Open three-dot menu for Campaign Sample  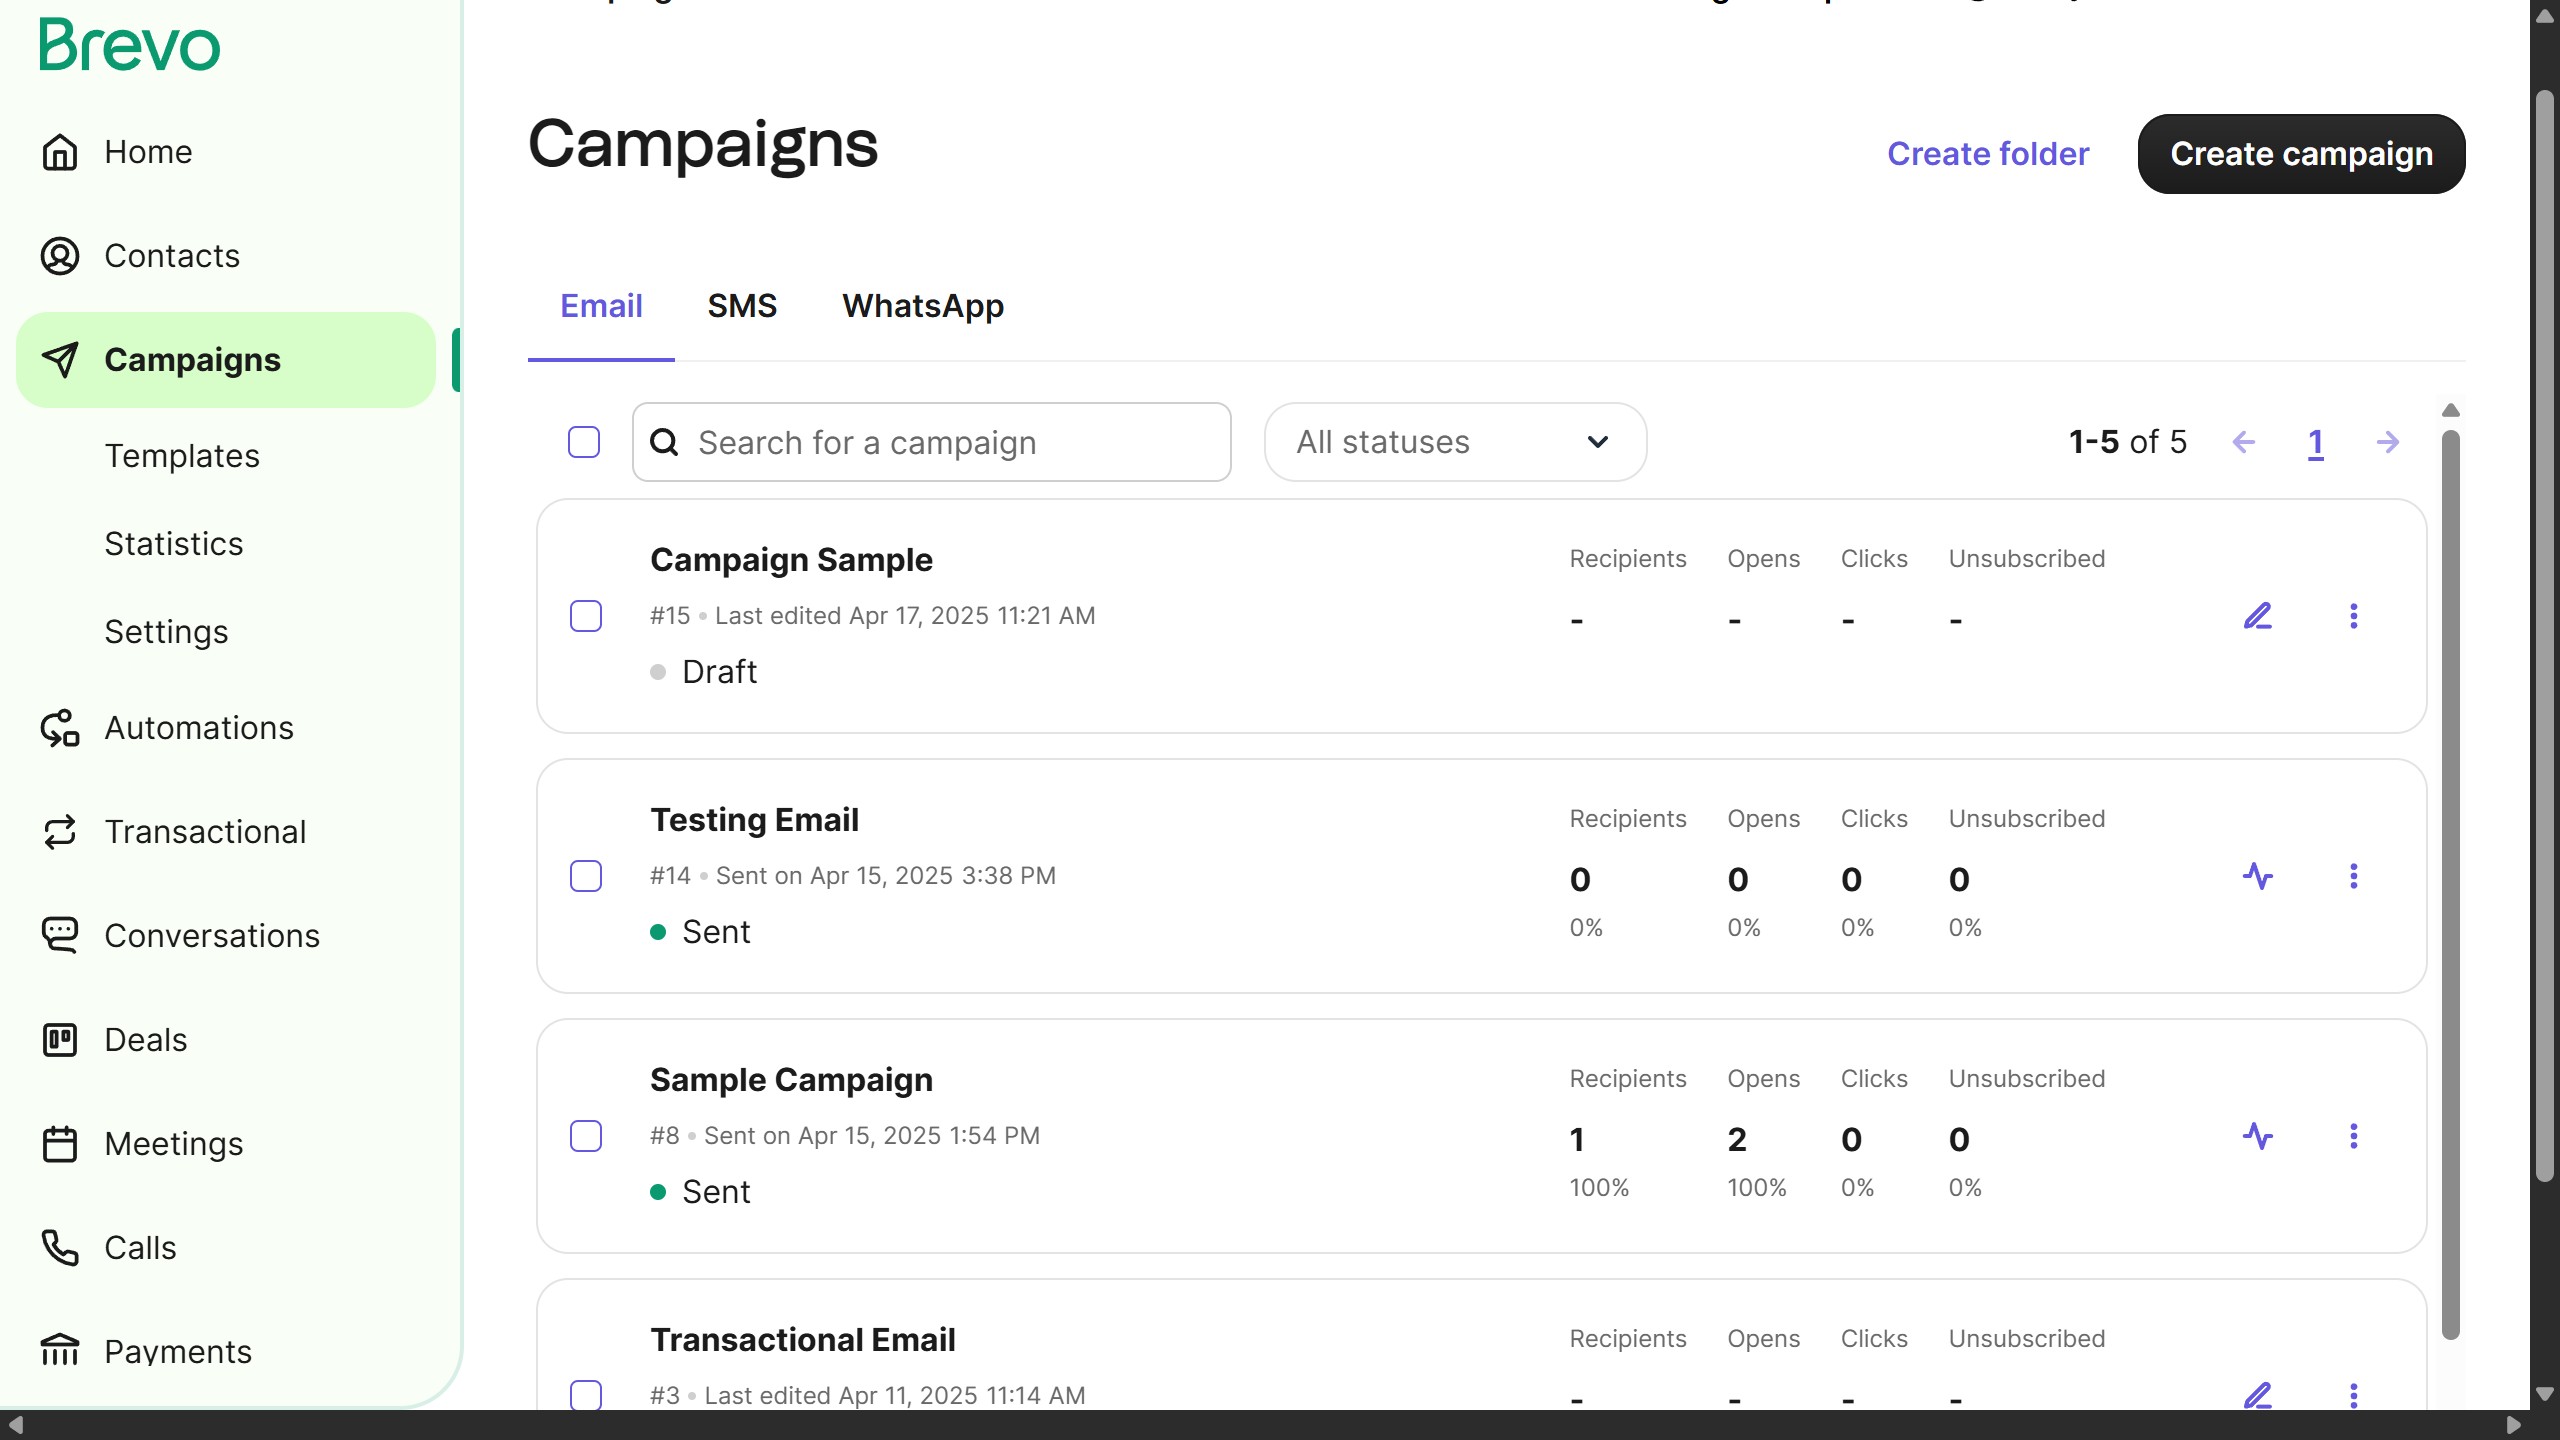point(2353,616)
